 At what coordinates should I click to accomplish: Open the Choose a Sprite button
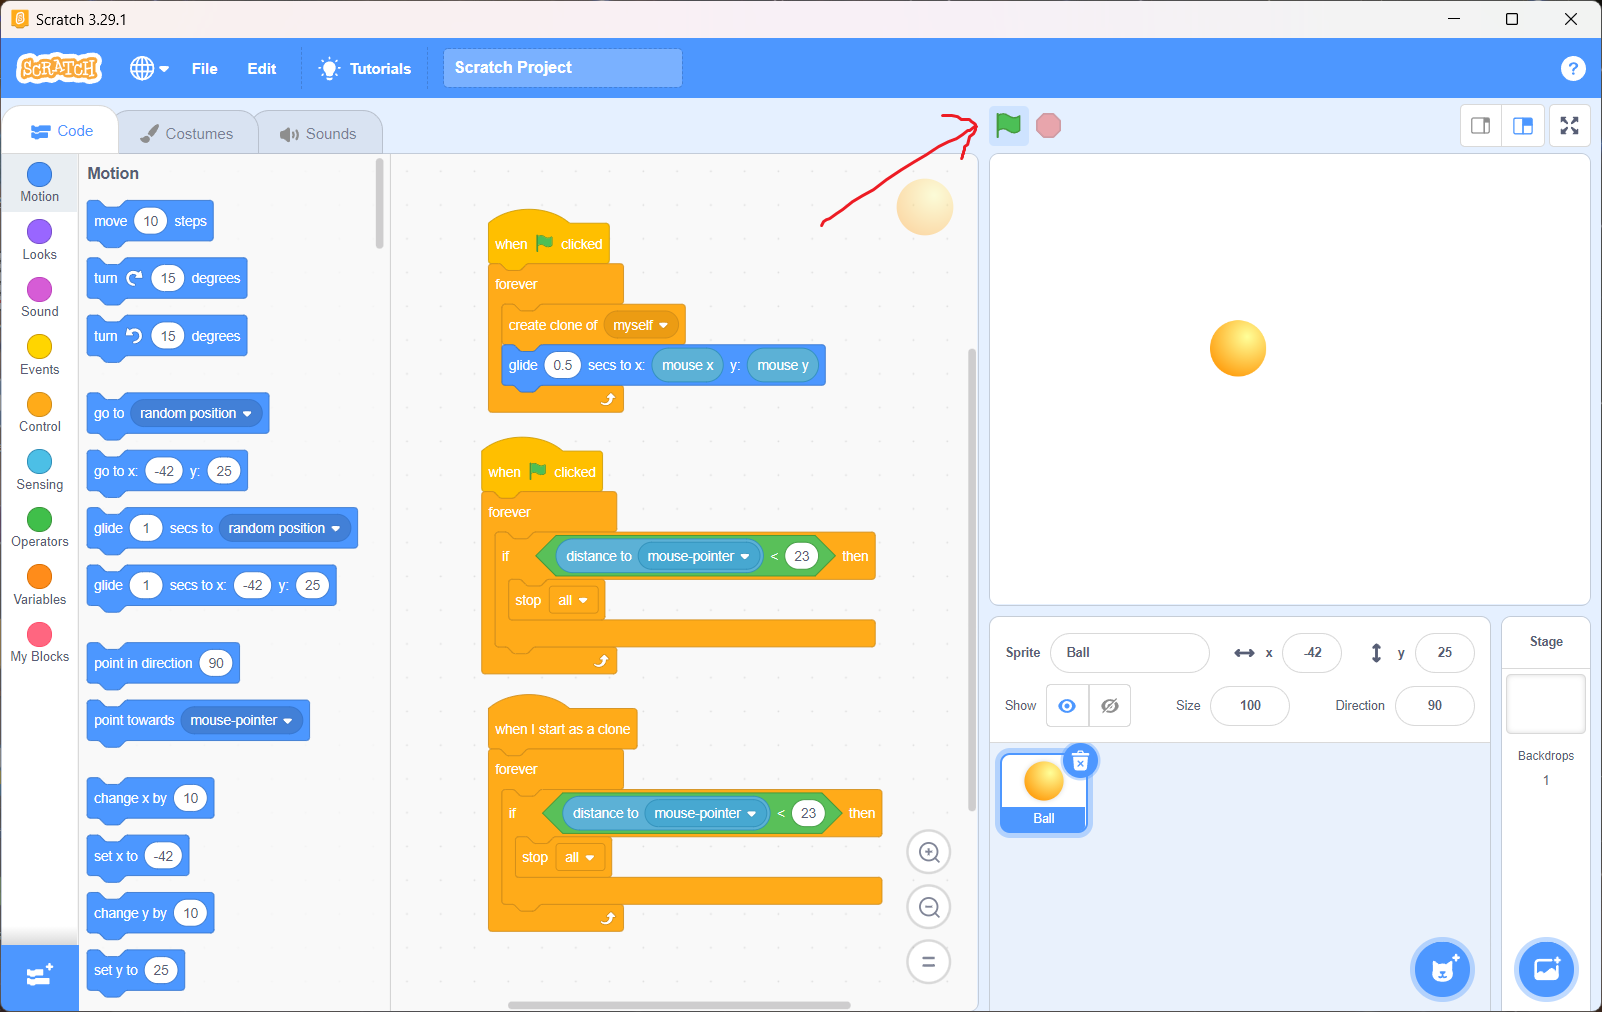(1442, 969)
